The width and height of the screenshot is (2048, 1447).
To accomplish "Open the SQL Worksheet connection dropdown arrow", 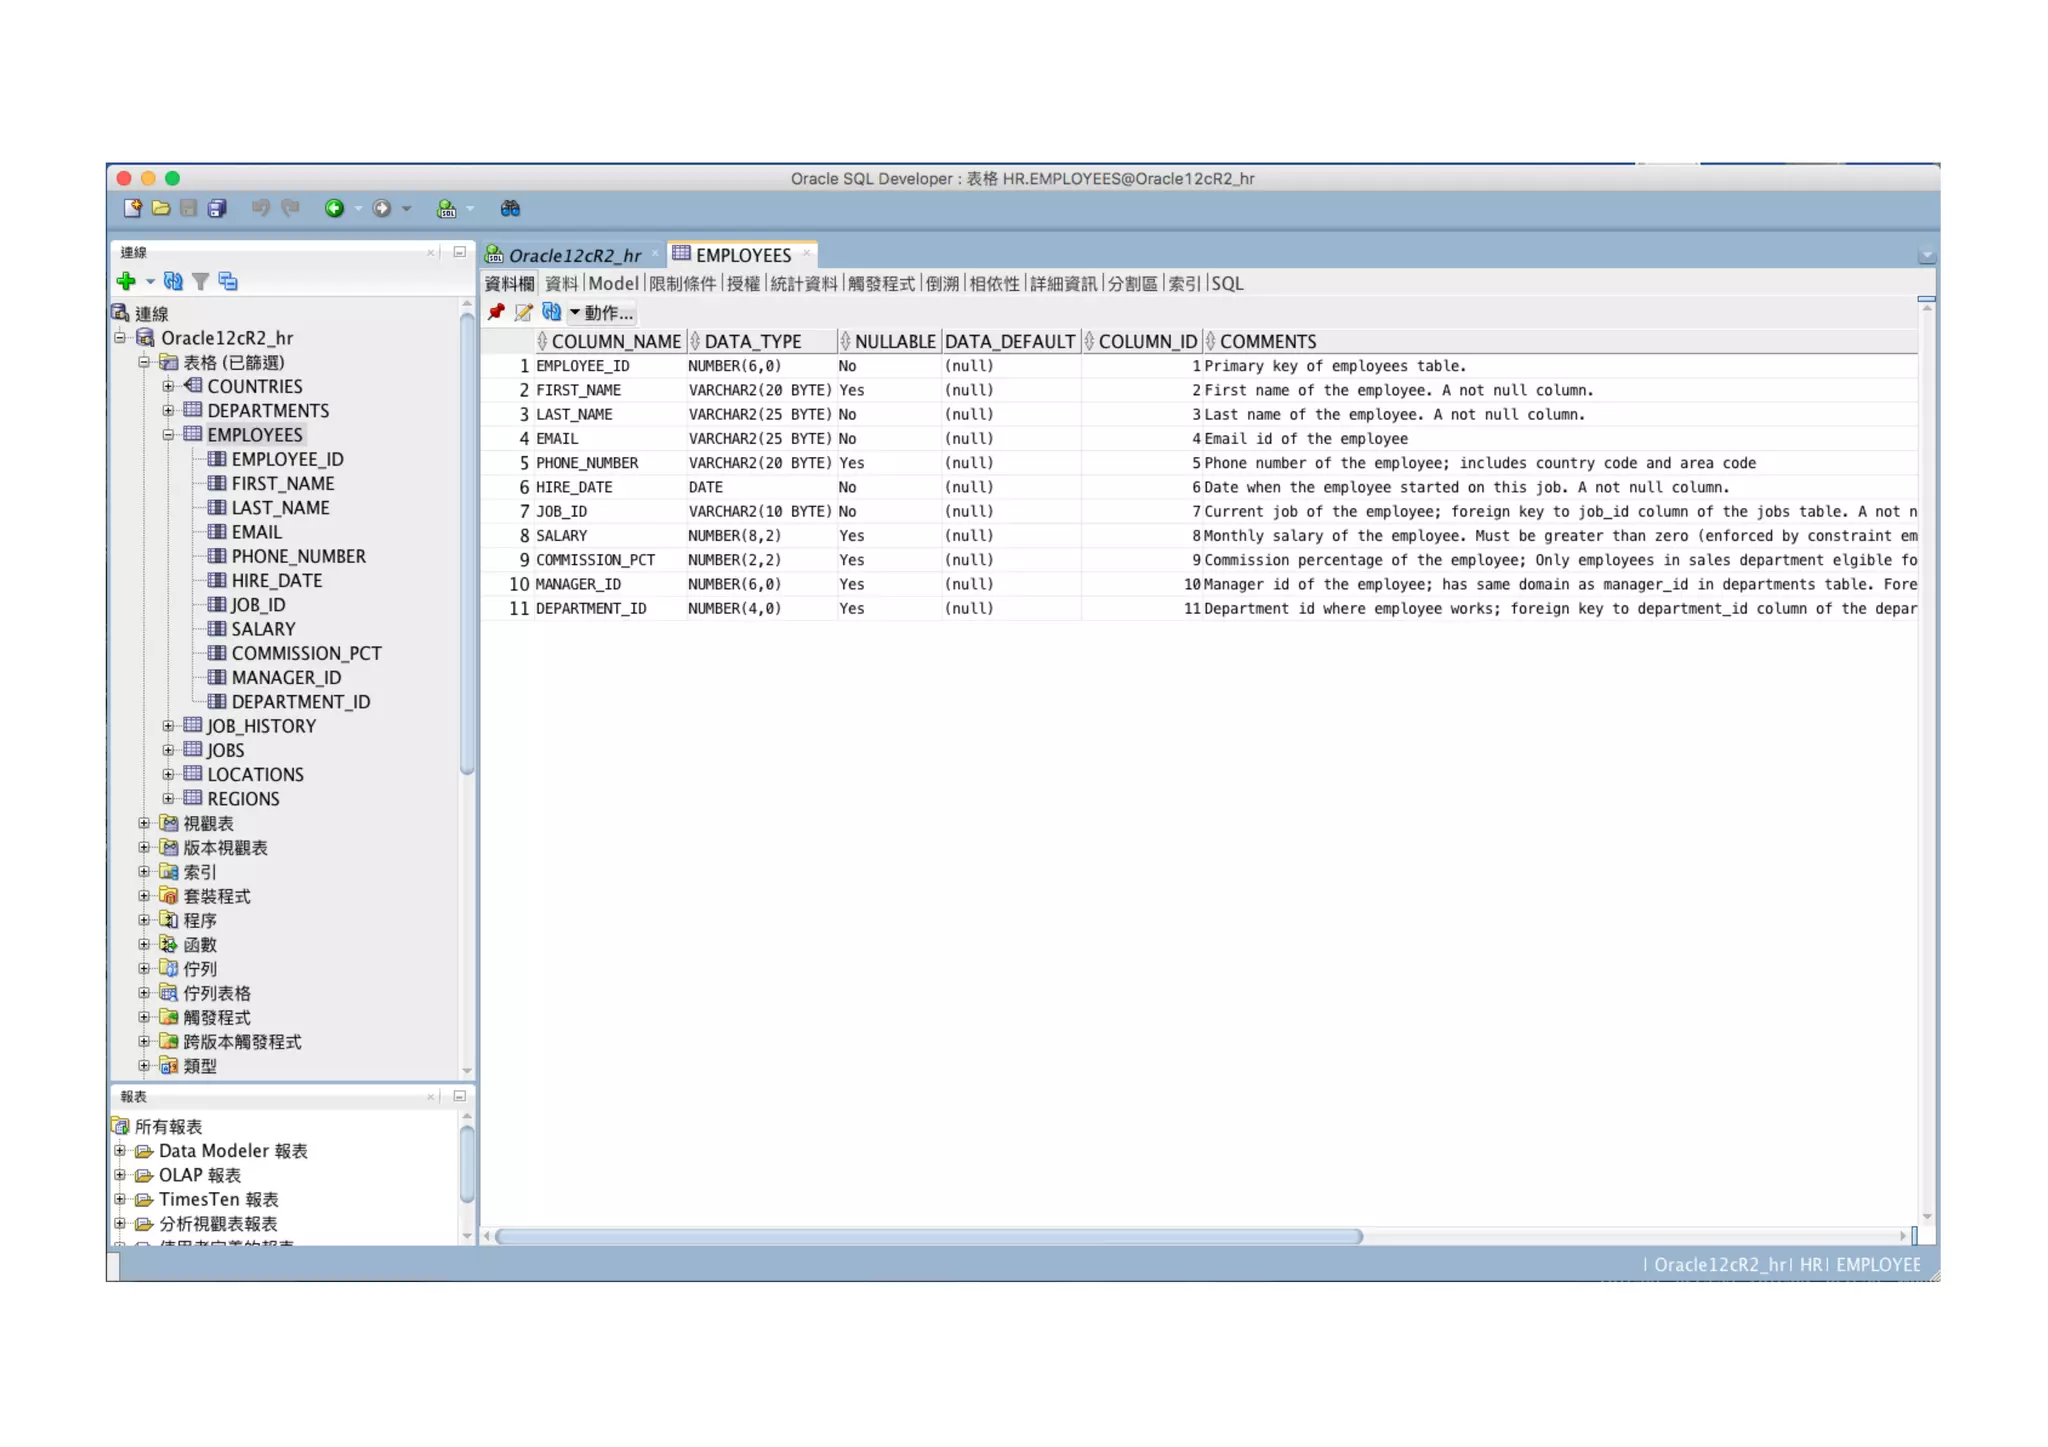I will click(x=469, y=209).
